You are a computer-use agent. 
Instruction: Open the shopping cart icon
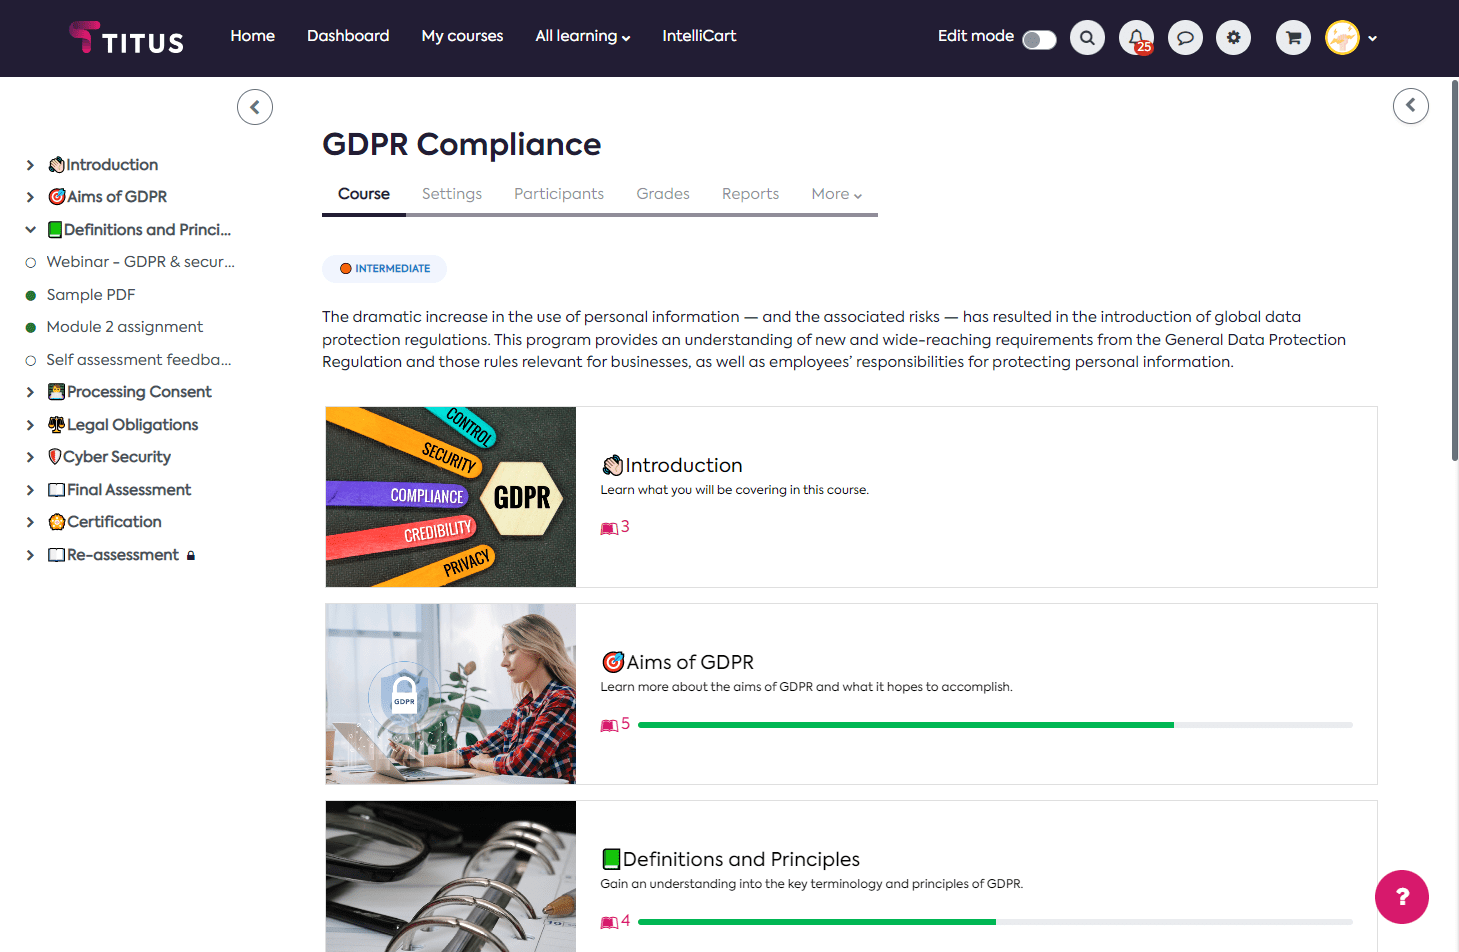point(1293,38)
